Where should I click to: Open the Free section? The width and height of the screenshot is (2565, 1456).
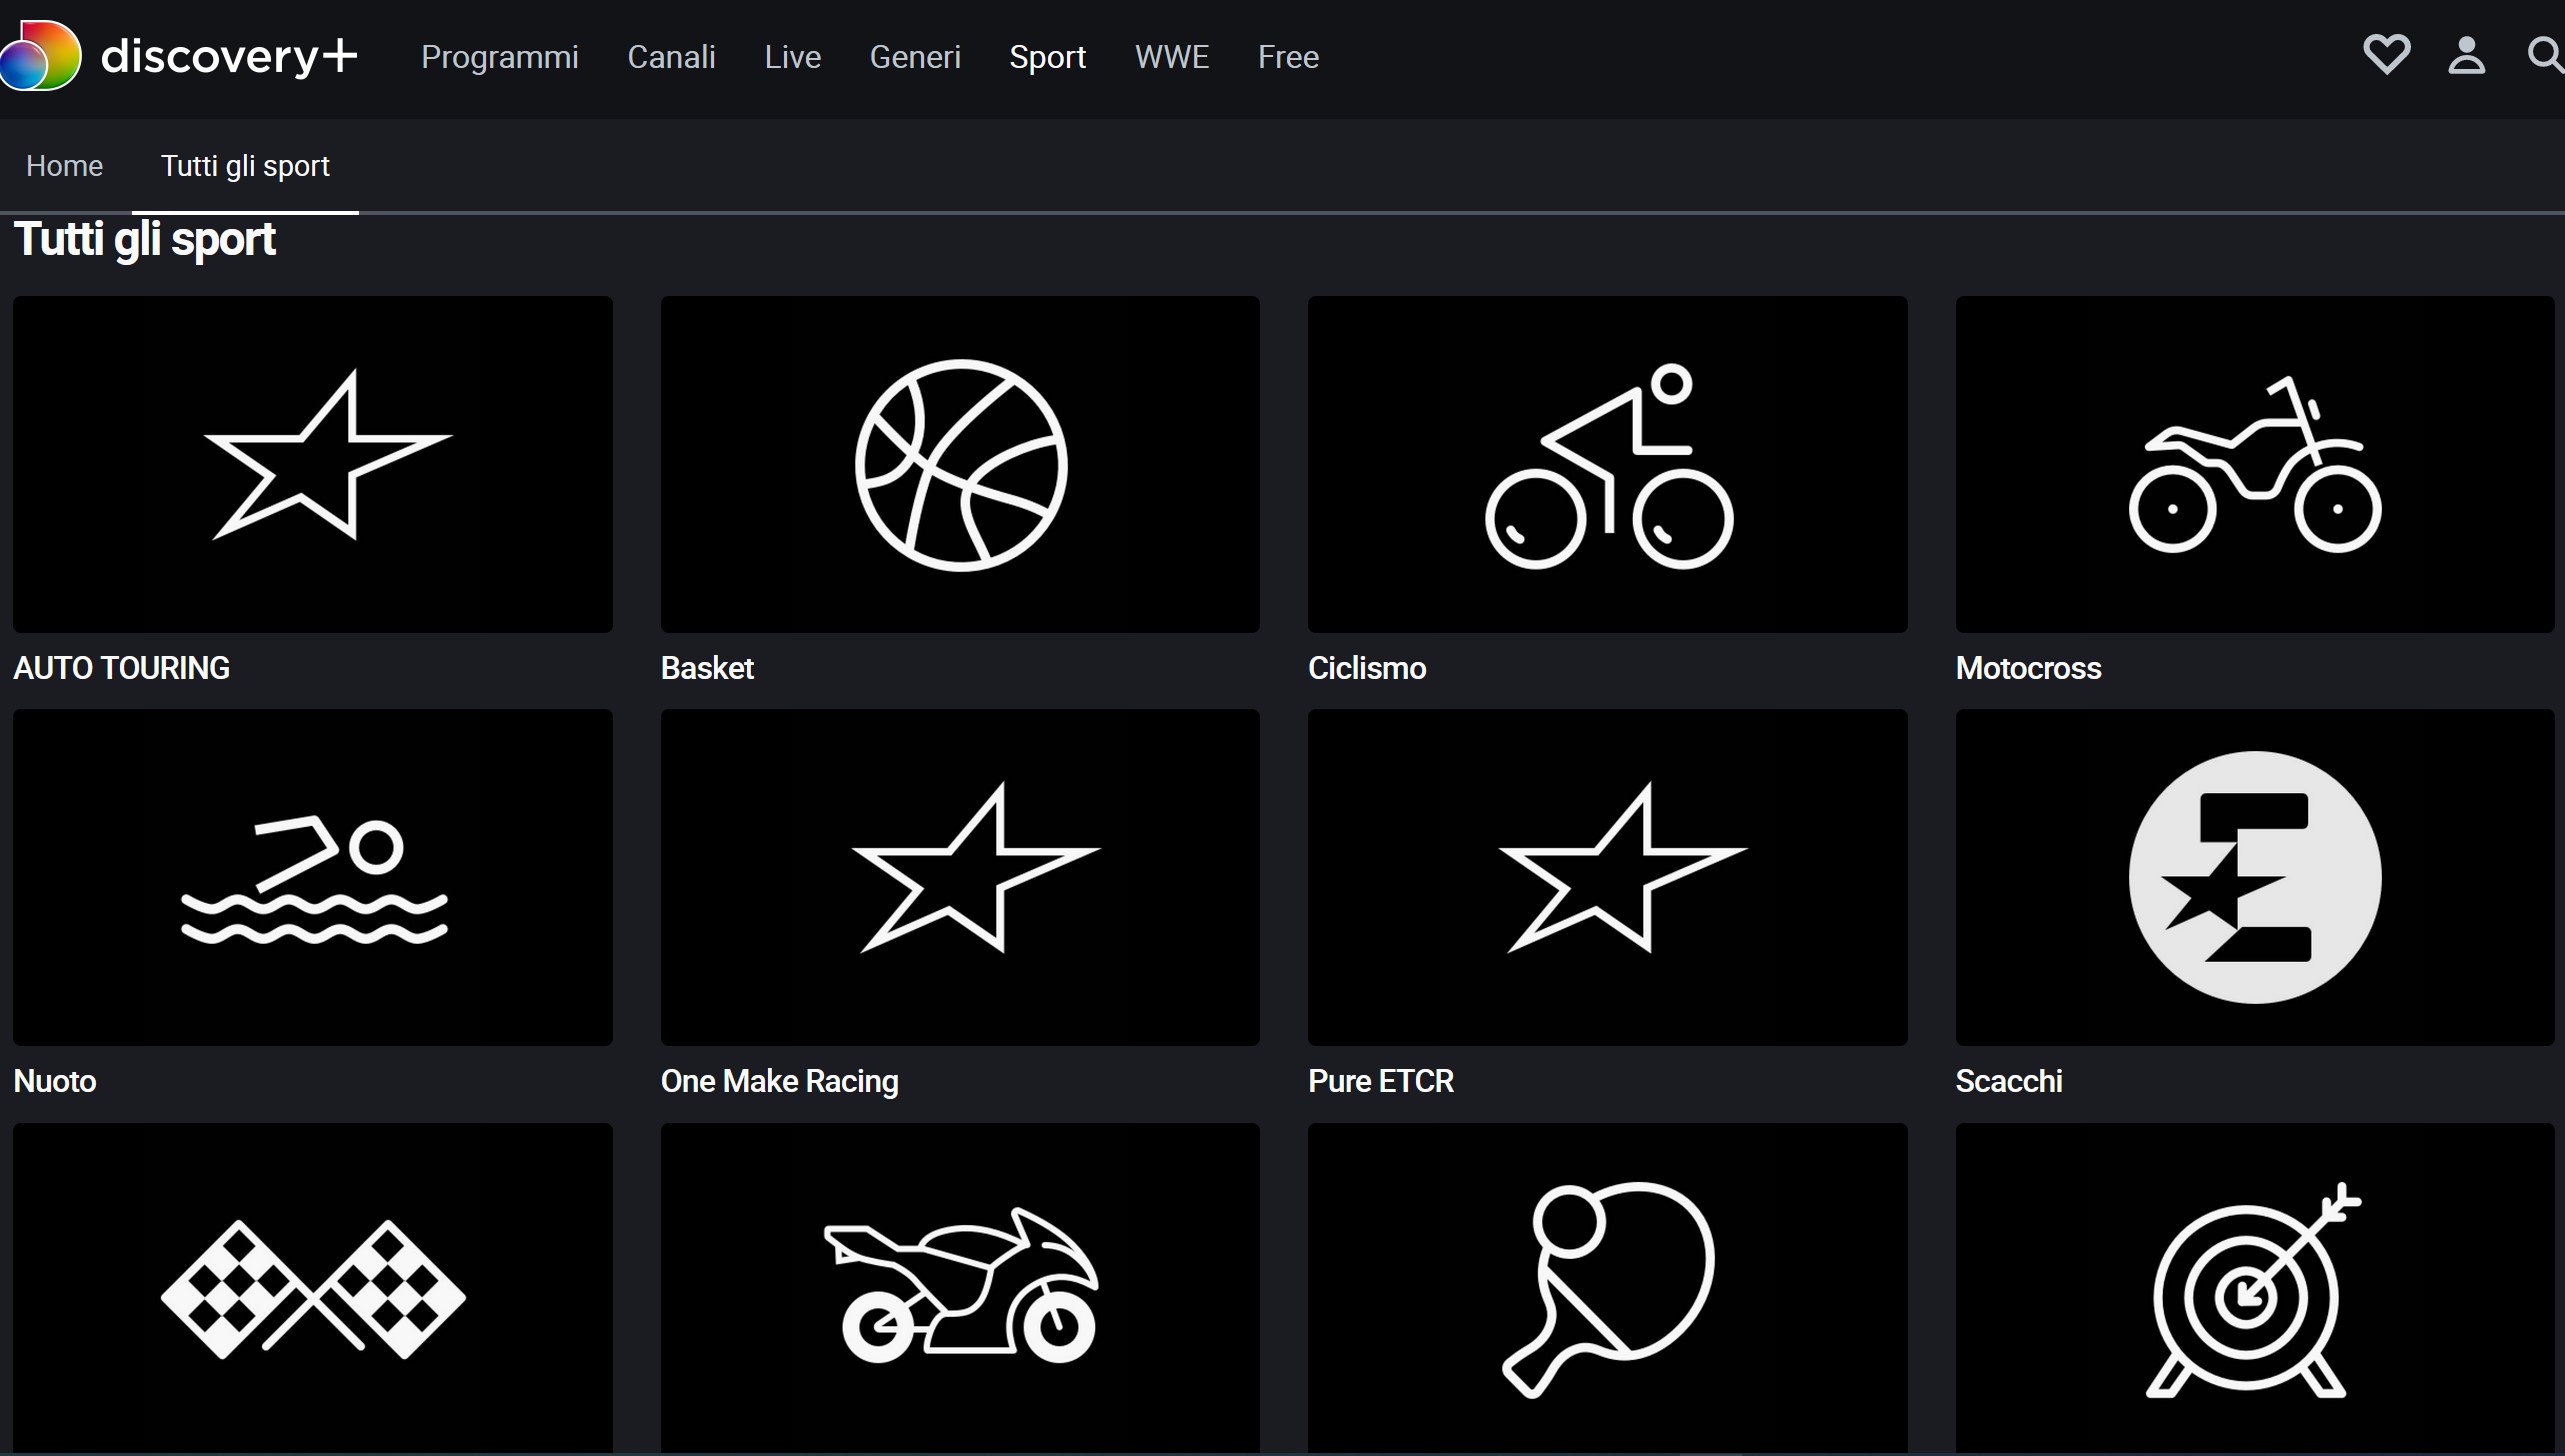point(1288,57)
